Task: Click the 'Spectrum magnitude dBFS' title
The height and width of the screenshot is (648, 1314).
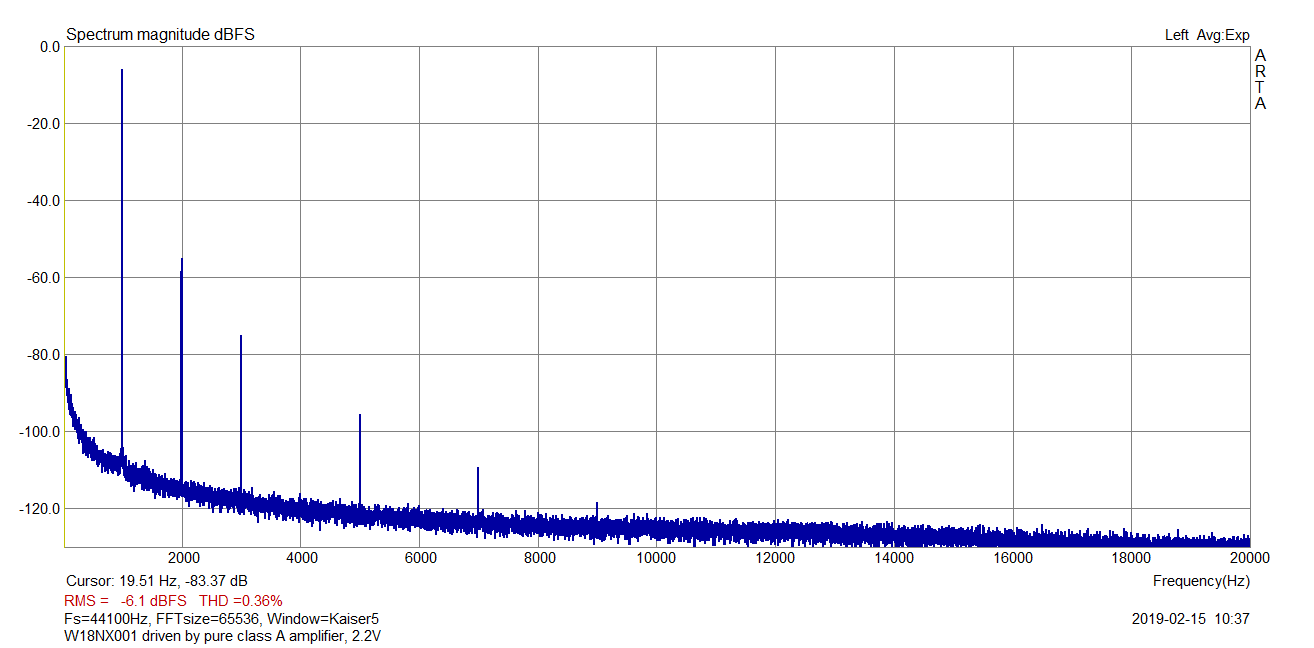Action: pos(160,35)
